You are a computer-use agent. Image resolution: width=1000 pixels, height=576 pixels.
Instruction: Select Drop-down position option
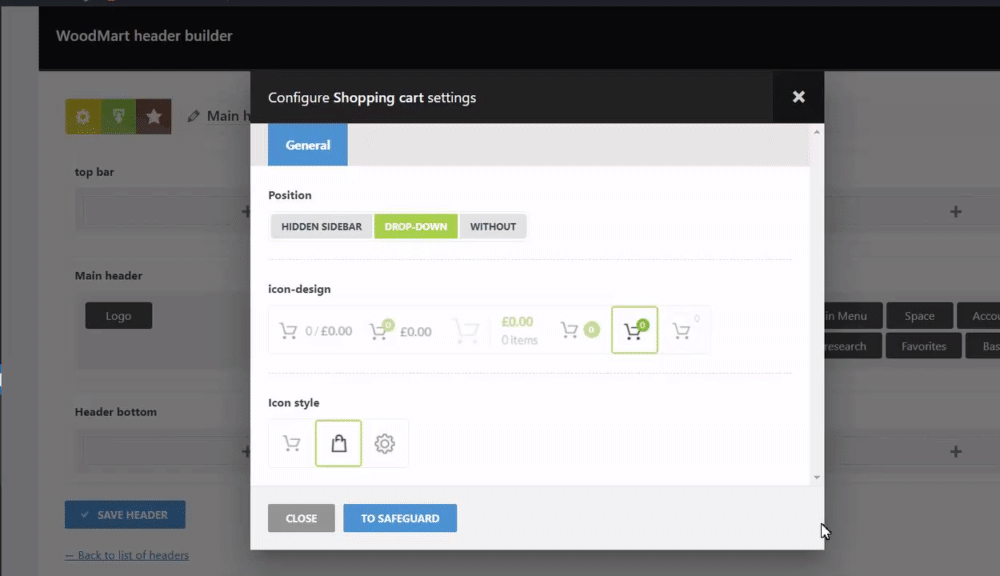pos(416,226)
